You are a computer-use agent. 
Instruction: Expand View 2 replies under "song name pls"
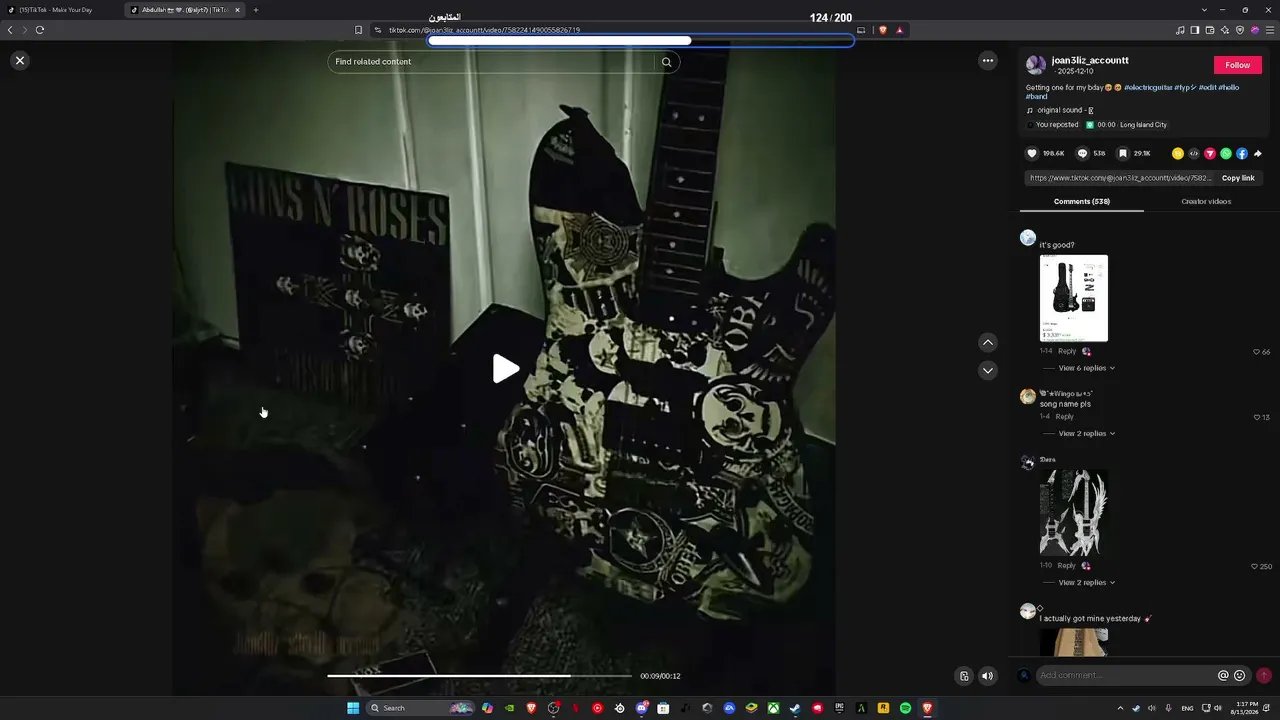pyautogui.click(x=1086, y=434)
